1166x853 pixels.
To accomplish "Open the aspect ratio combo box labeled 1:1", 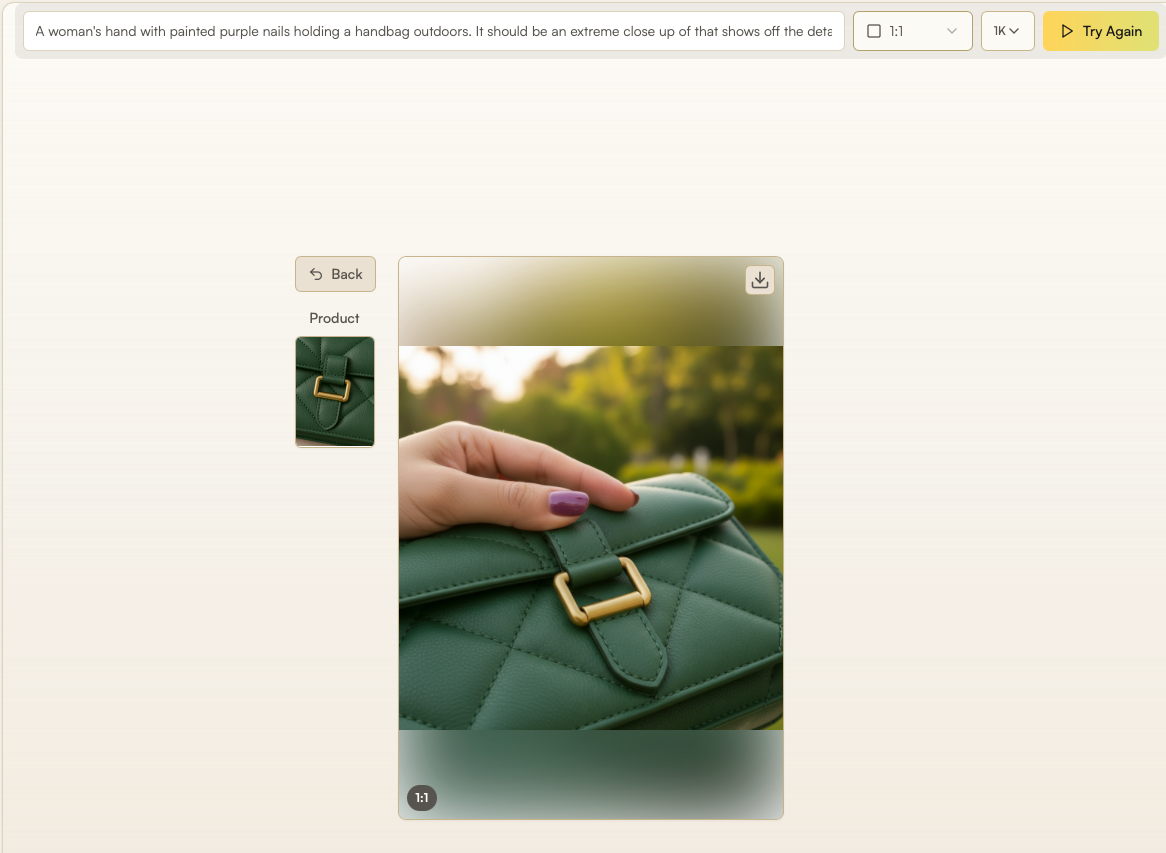I will [x=912, y=31].
